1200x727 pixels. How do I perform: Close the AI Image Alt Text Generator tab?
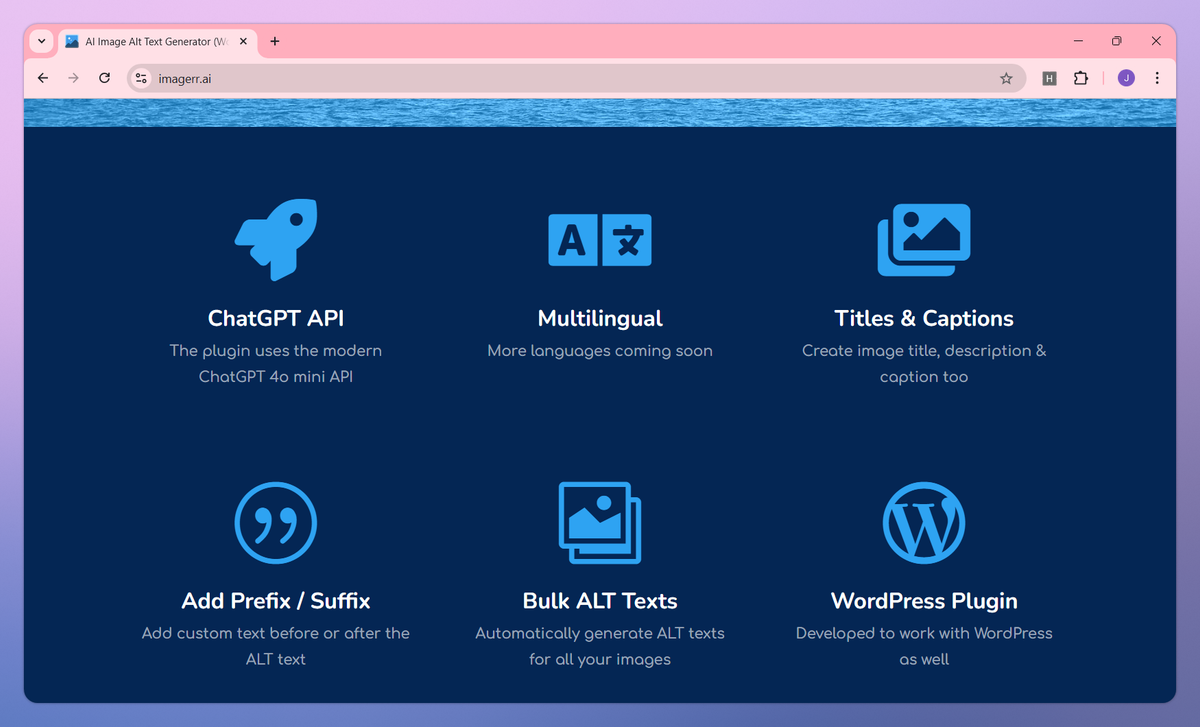point(241,42)
